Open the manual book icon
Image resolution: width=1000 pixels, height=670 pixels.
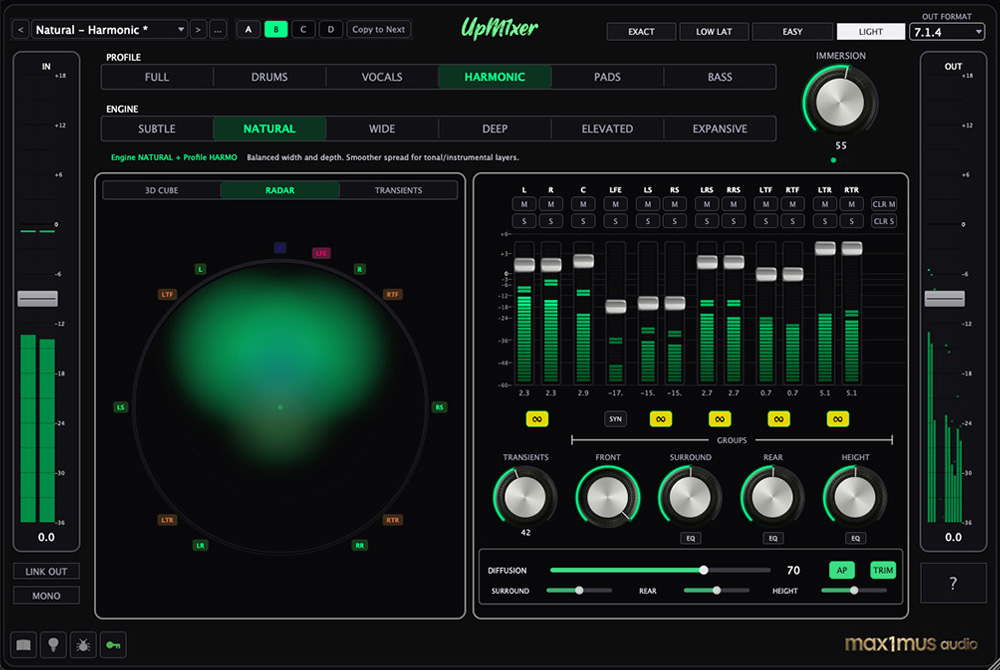click(x=22, y=645)
